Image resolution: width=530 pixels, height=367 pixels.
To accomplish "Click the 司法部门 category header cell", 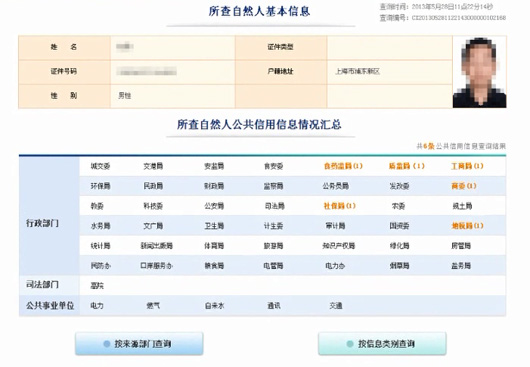I will pyautogui.click(x=49, y=285).
